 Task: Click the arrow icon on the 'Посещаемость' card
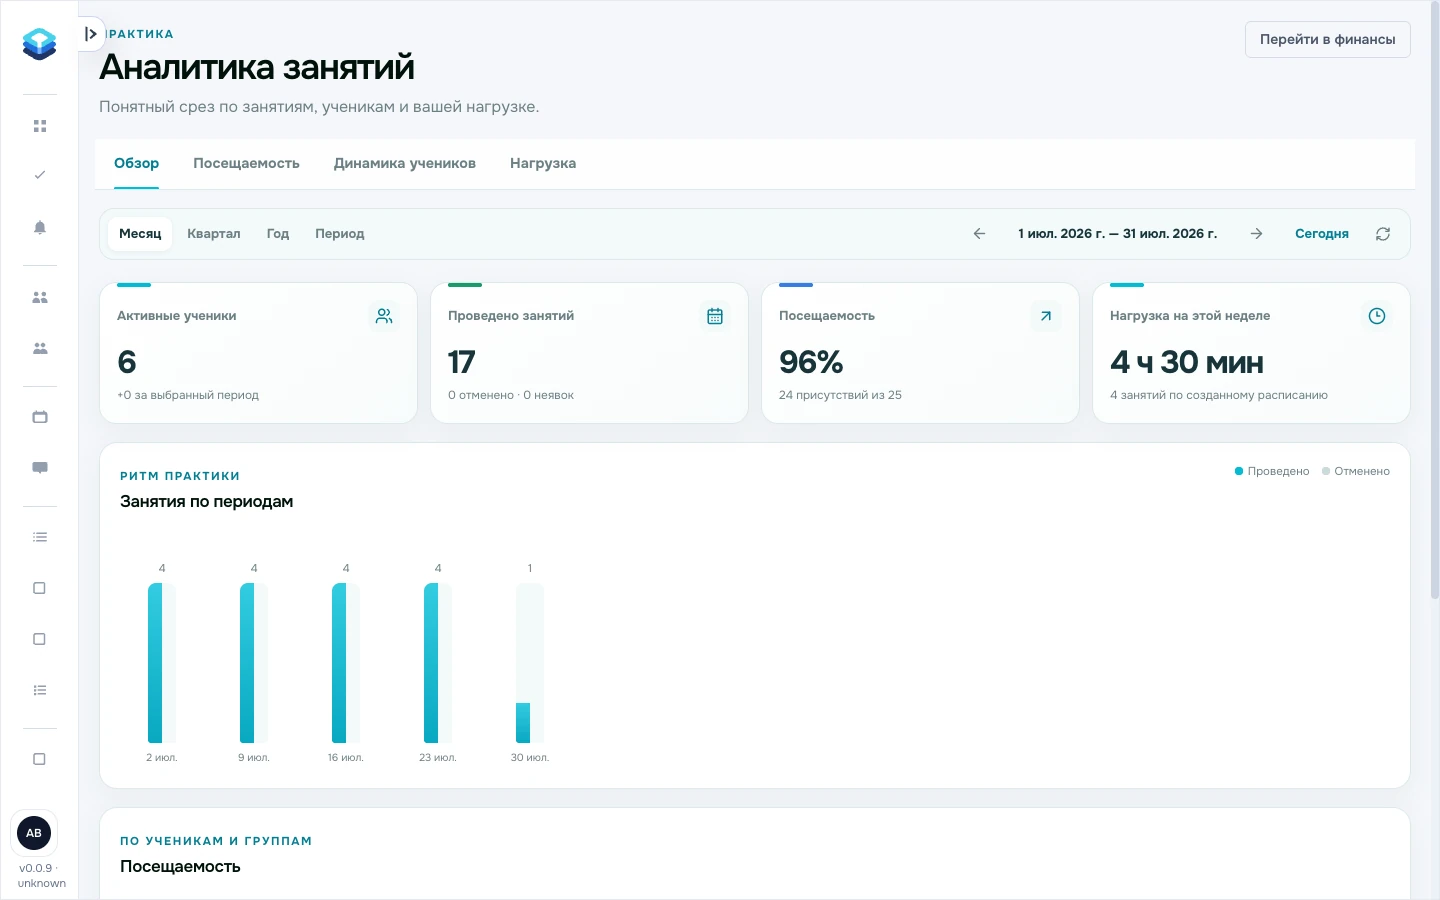click(x=1046, y=316)
